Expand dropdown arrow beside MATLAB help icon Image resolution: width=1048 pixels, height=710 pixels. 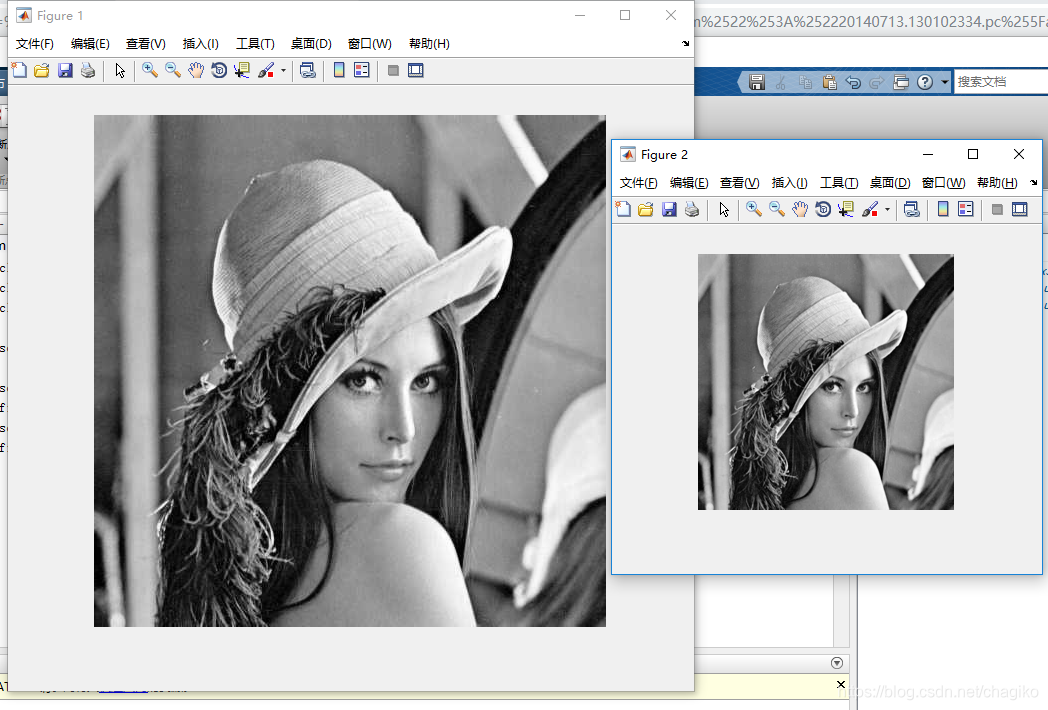point(944,82)
